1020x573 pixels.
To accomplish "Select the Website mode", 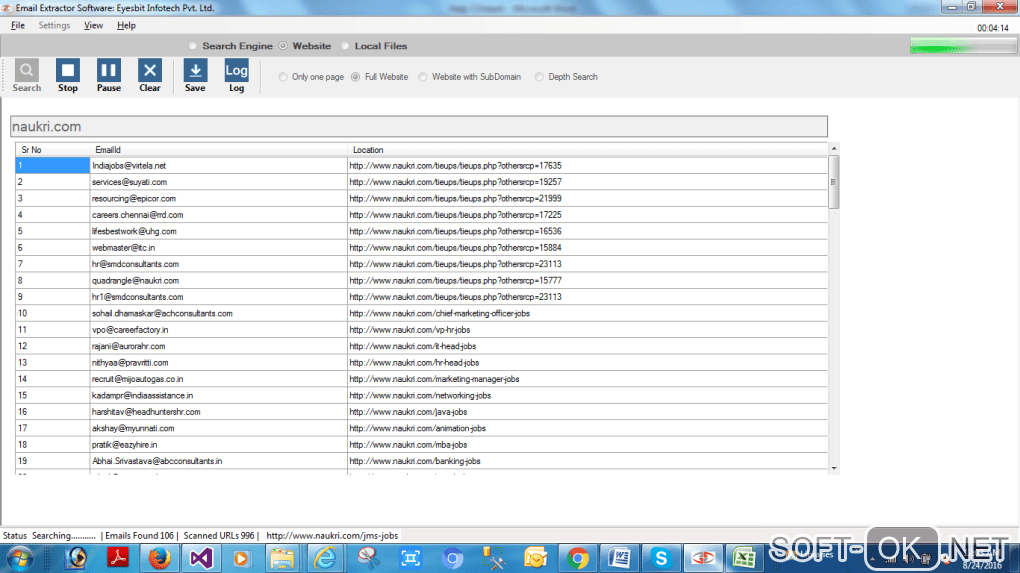I will tap(305, 46).
